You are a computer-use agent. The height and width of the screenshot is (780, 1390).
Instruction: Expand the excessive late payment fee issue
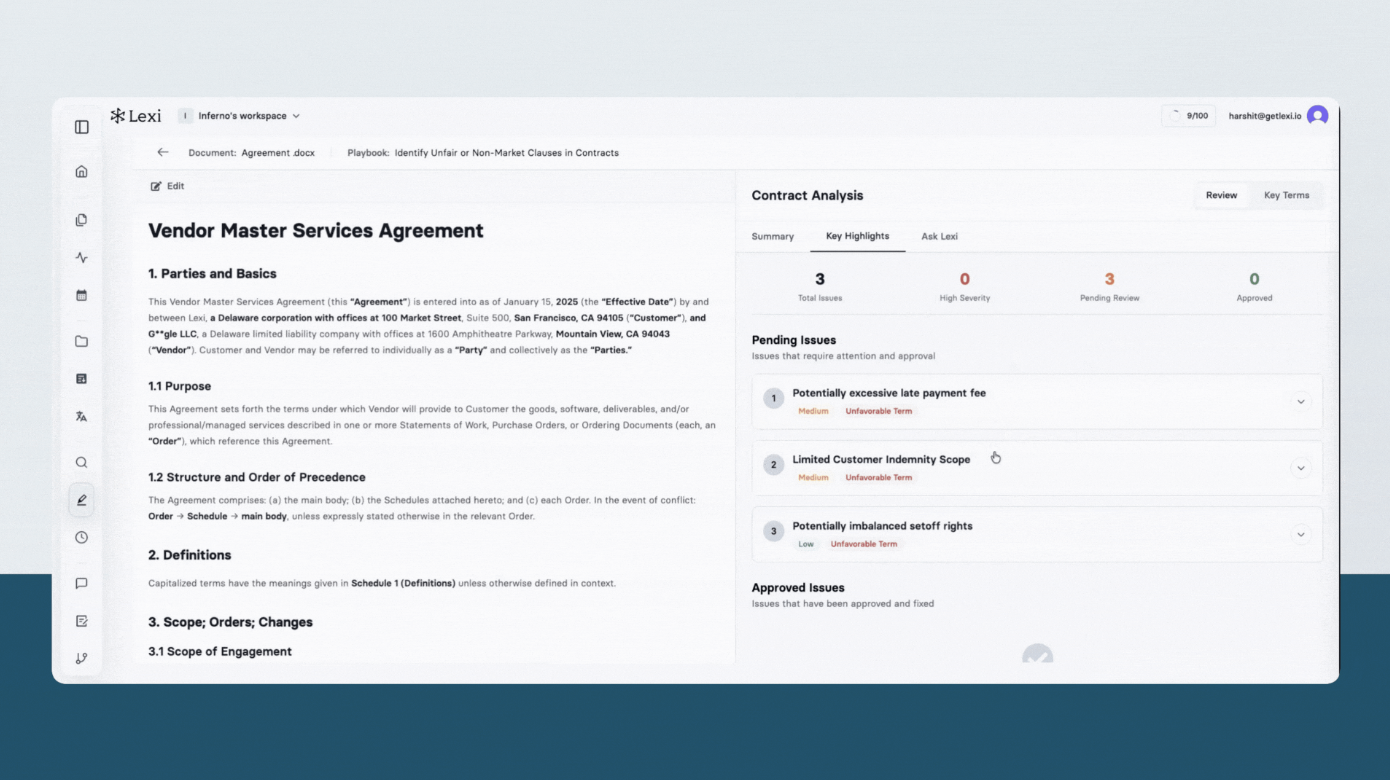tap(1300, 402)
